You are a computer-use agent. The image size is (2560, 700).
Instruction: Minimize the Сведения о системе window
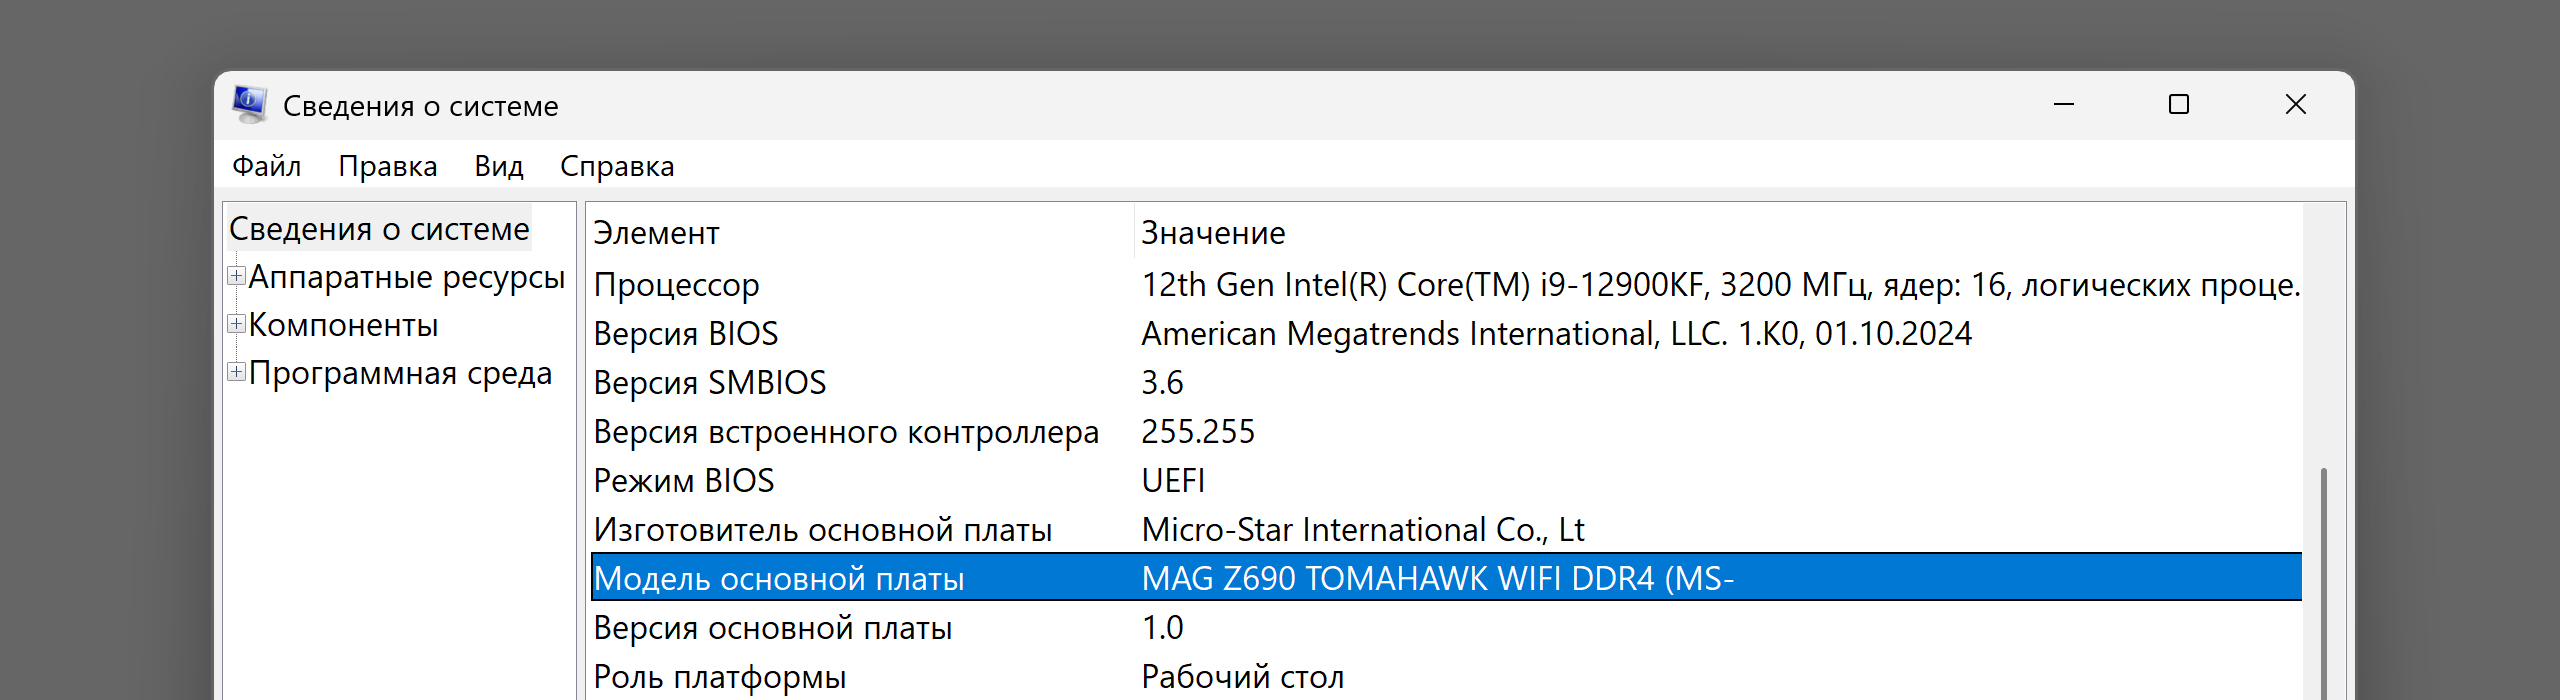[2064, 105]
